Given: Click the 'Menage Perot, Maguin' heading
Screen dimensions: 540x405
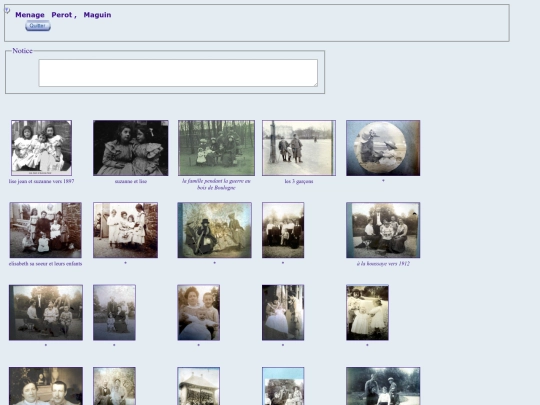Looking at the screenshot, I should pos(63,15).
